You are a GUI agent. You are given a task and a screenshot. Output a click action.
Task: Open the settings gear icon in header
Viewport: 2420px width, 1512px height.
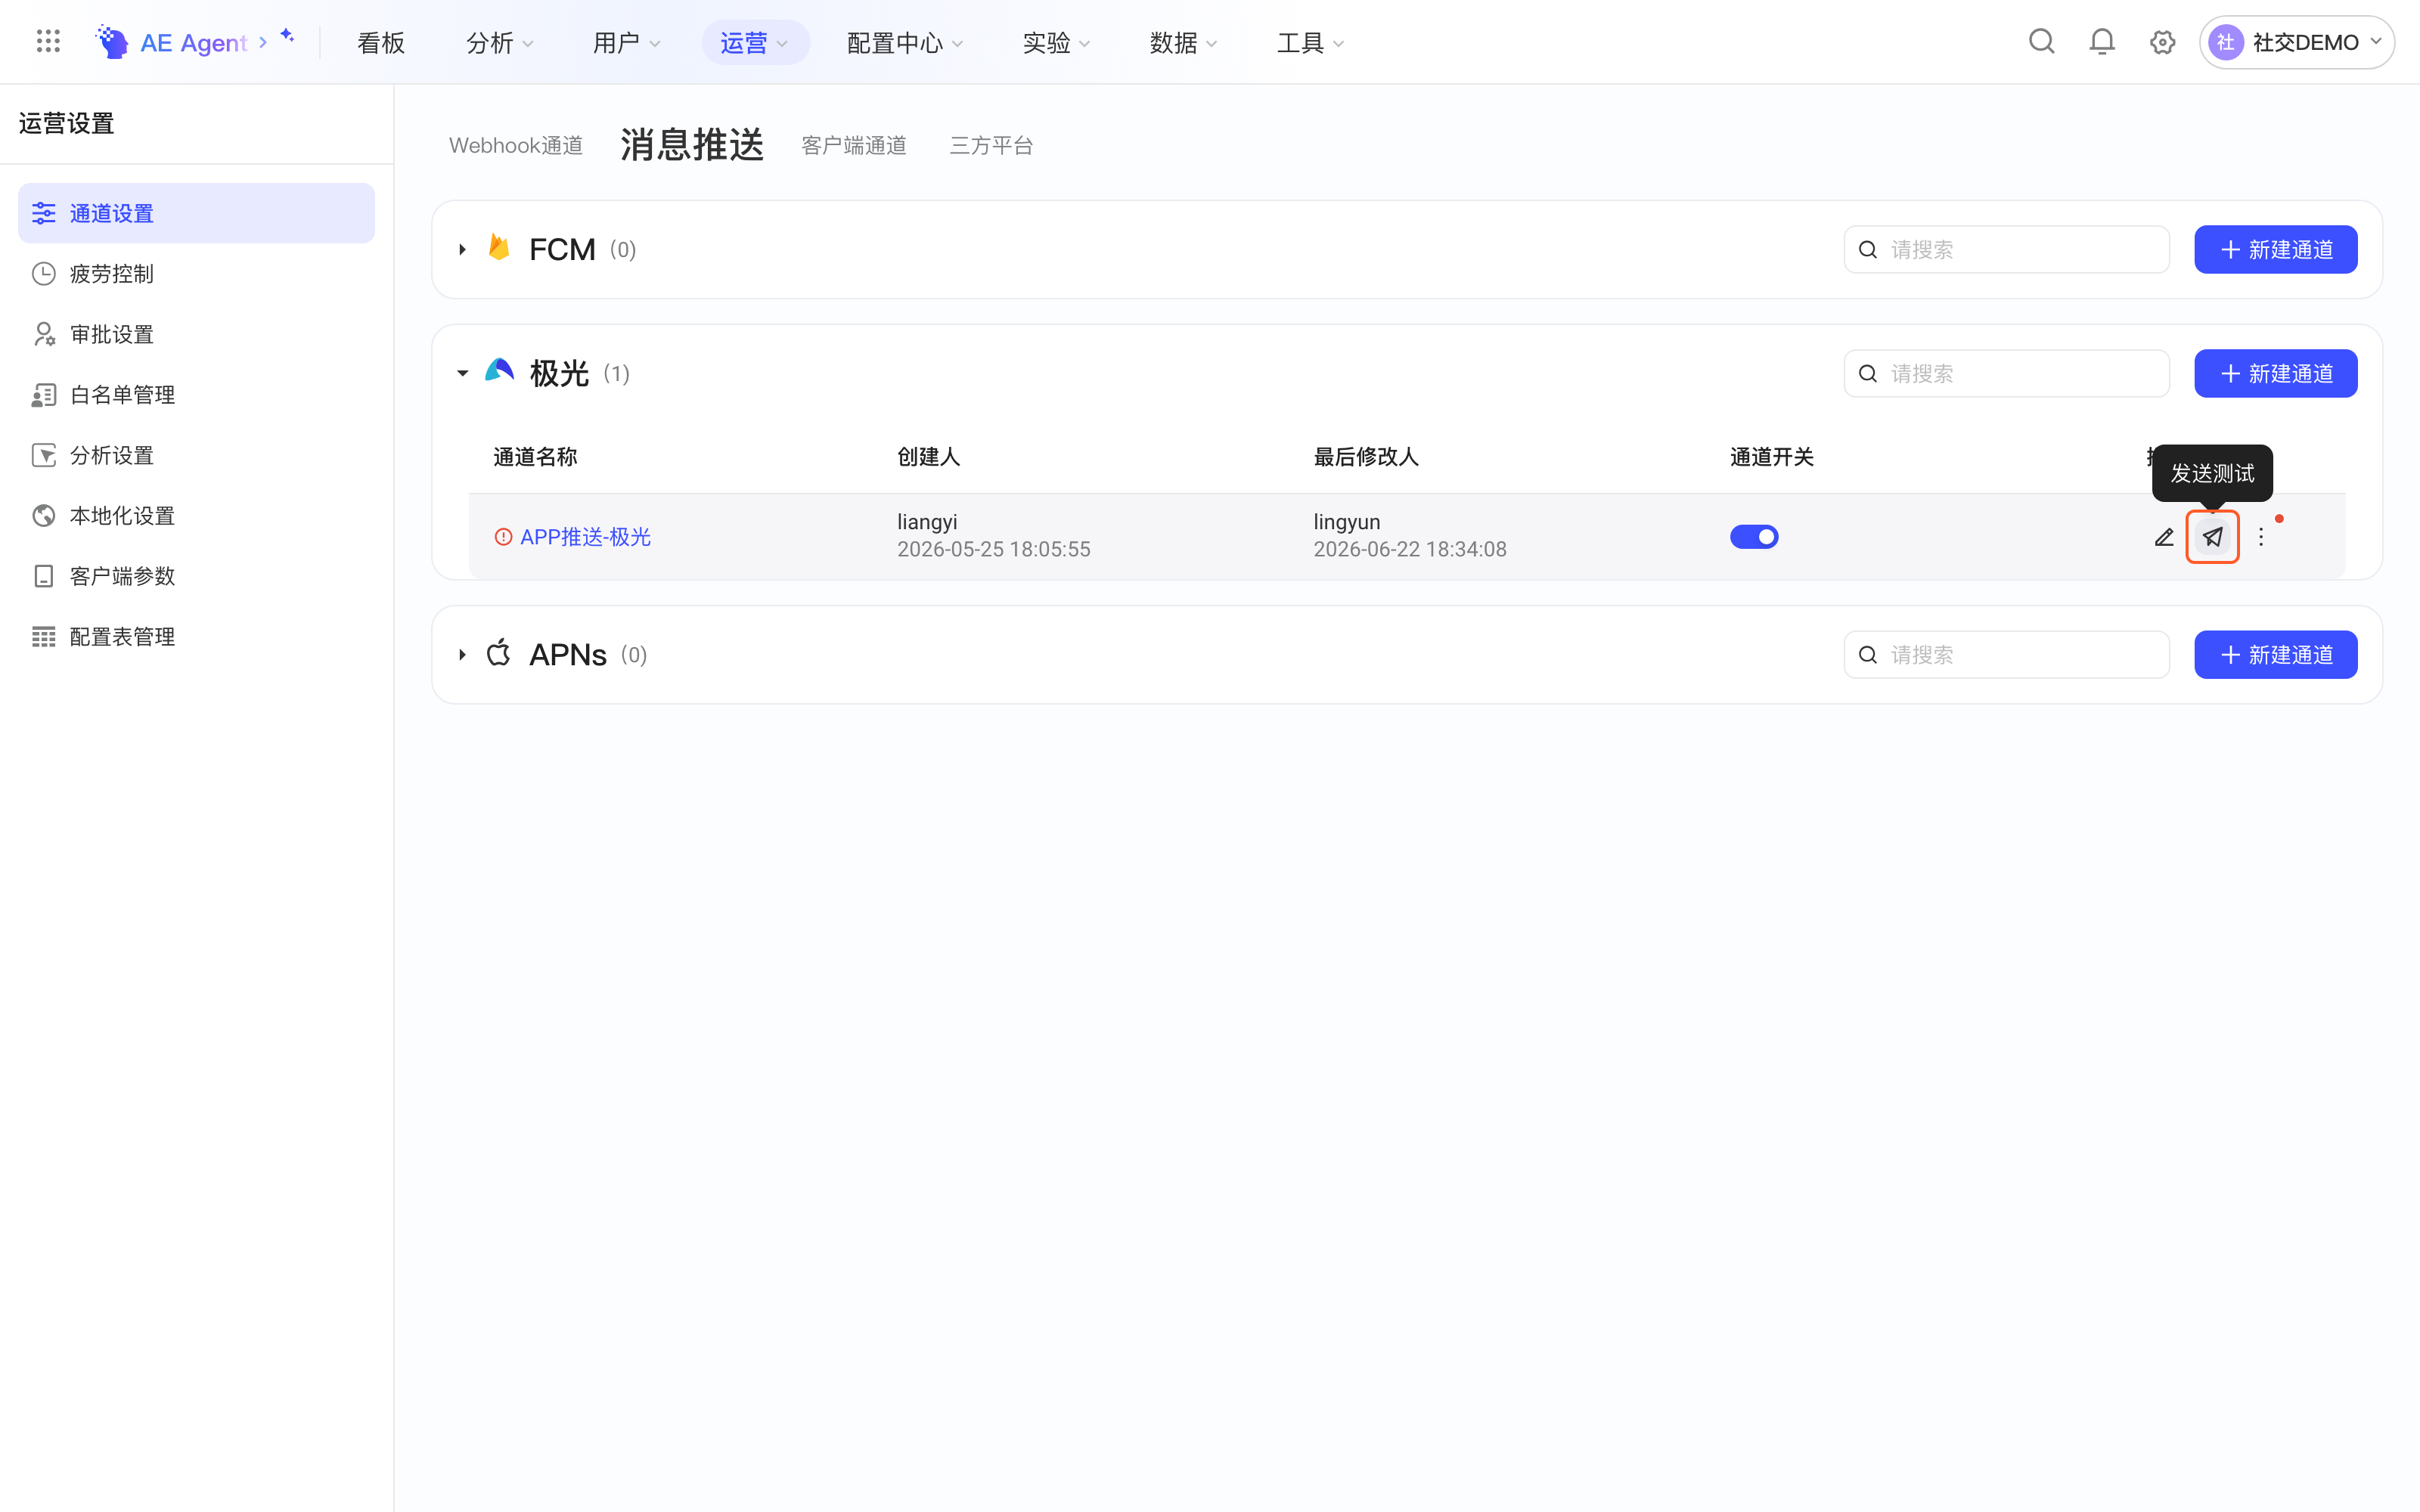pos(2163,42)
